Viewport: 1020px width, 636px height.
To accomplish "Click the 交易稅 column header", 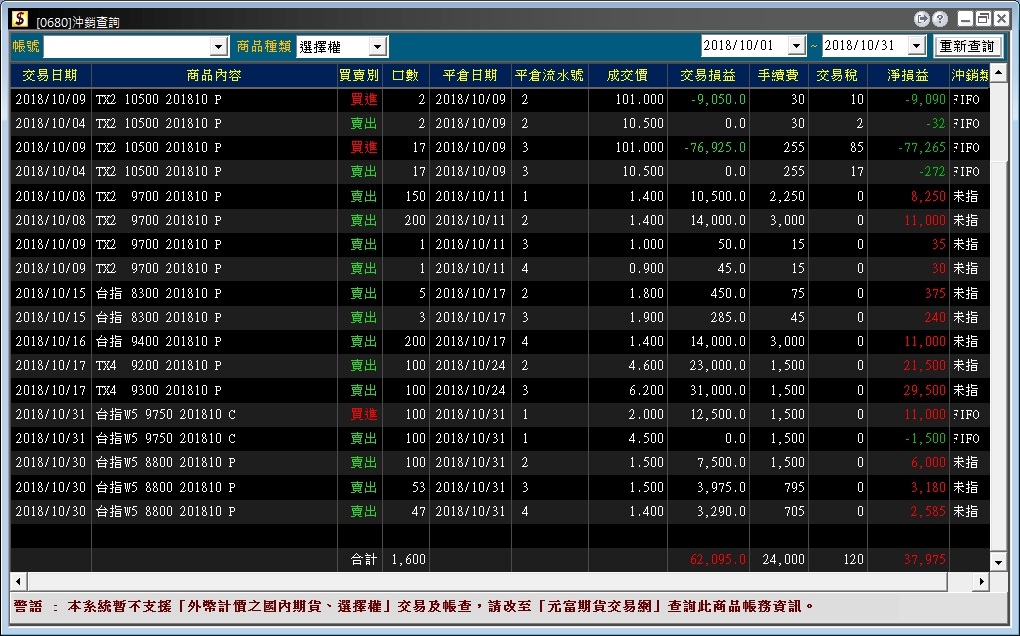I will tap(837, 75).
